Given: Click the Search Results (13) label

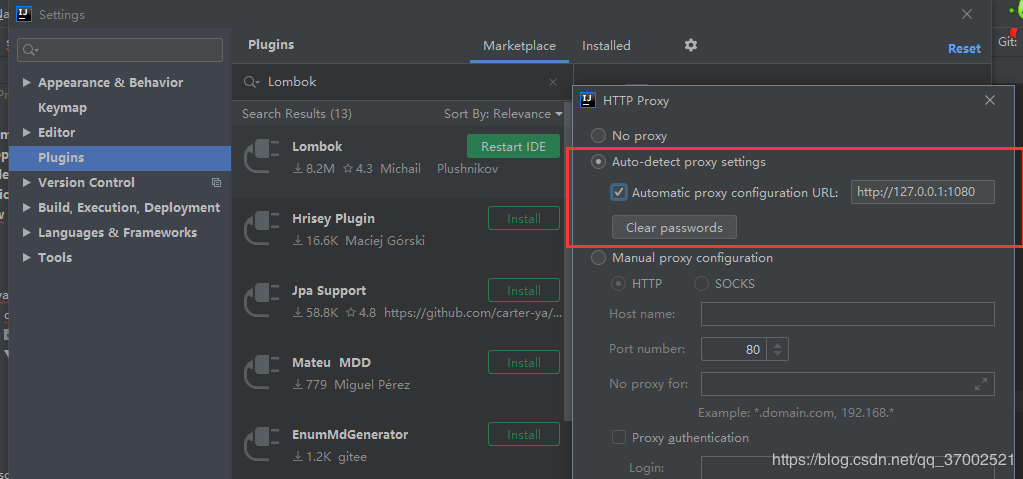Looking at the screenshot, I should 297,114.
